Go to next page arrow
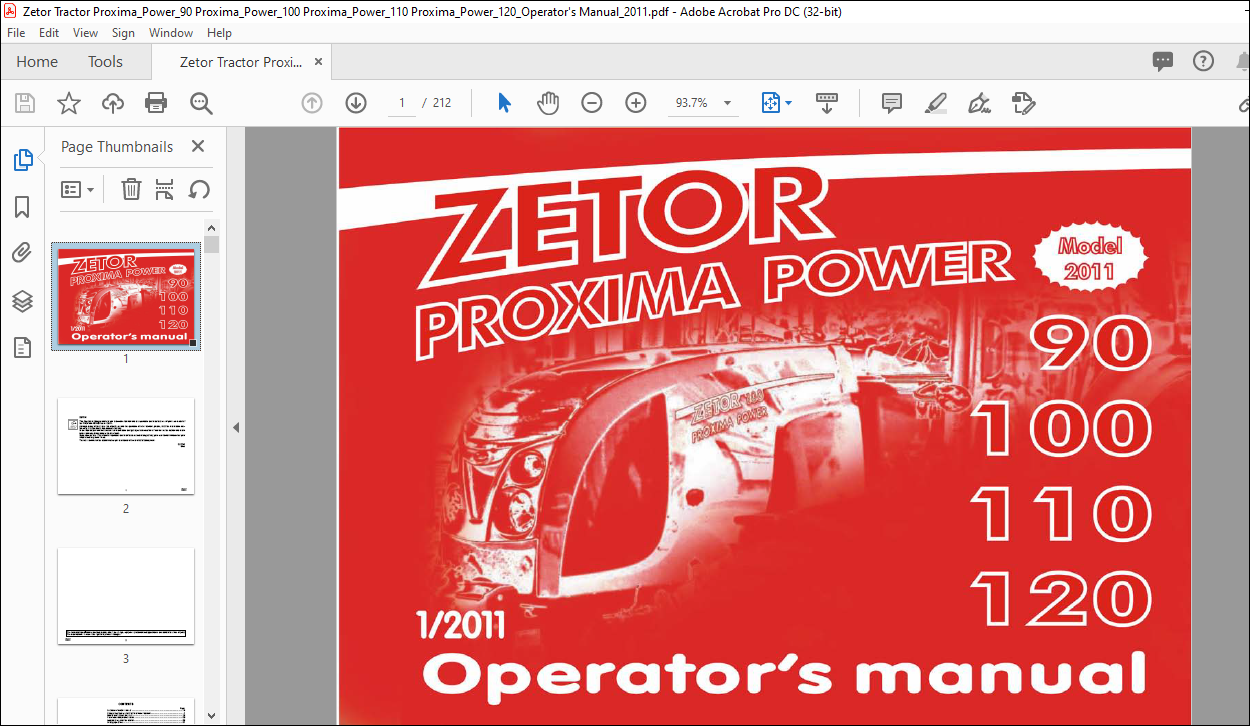 coord(356,103)
